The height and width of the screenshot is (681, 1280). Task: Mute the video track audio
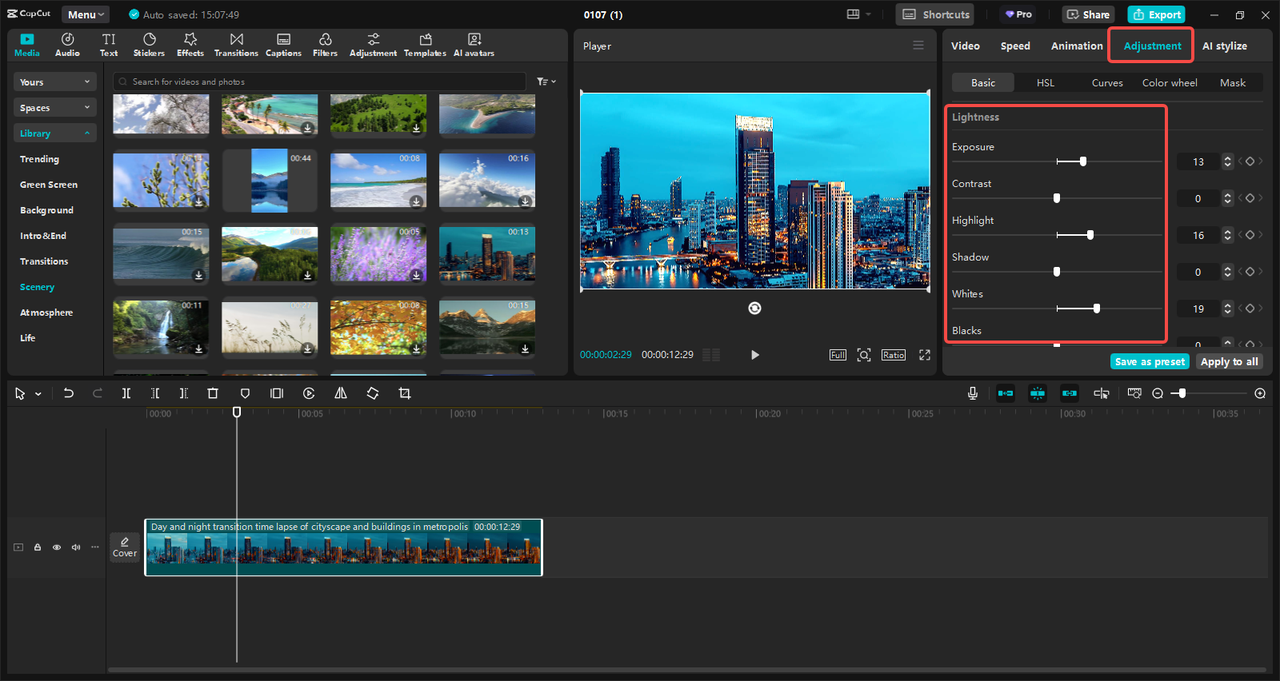[x=76, y=547]
